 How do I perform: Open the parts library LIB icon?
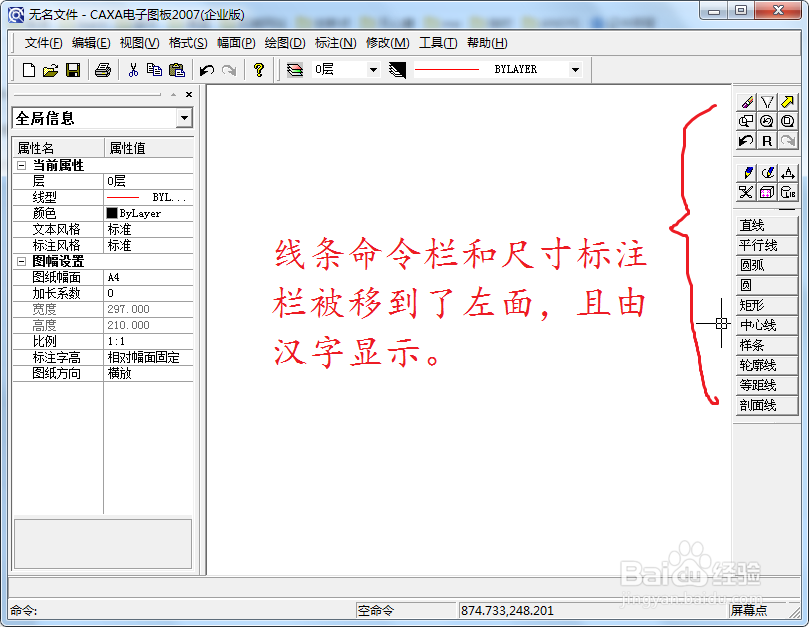pyautogui.click(x=787, y=192)
